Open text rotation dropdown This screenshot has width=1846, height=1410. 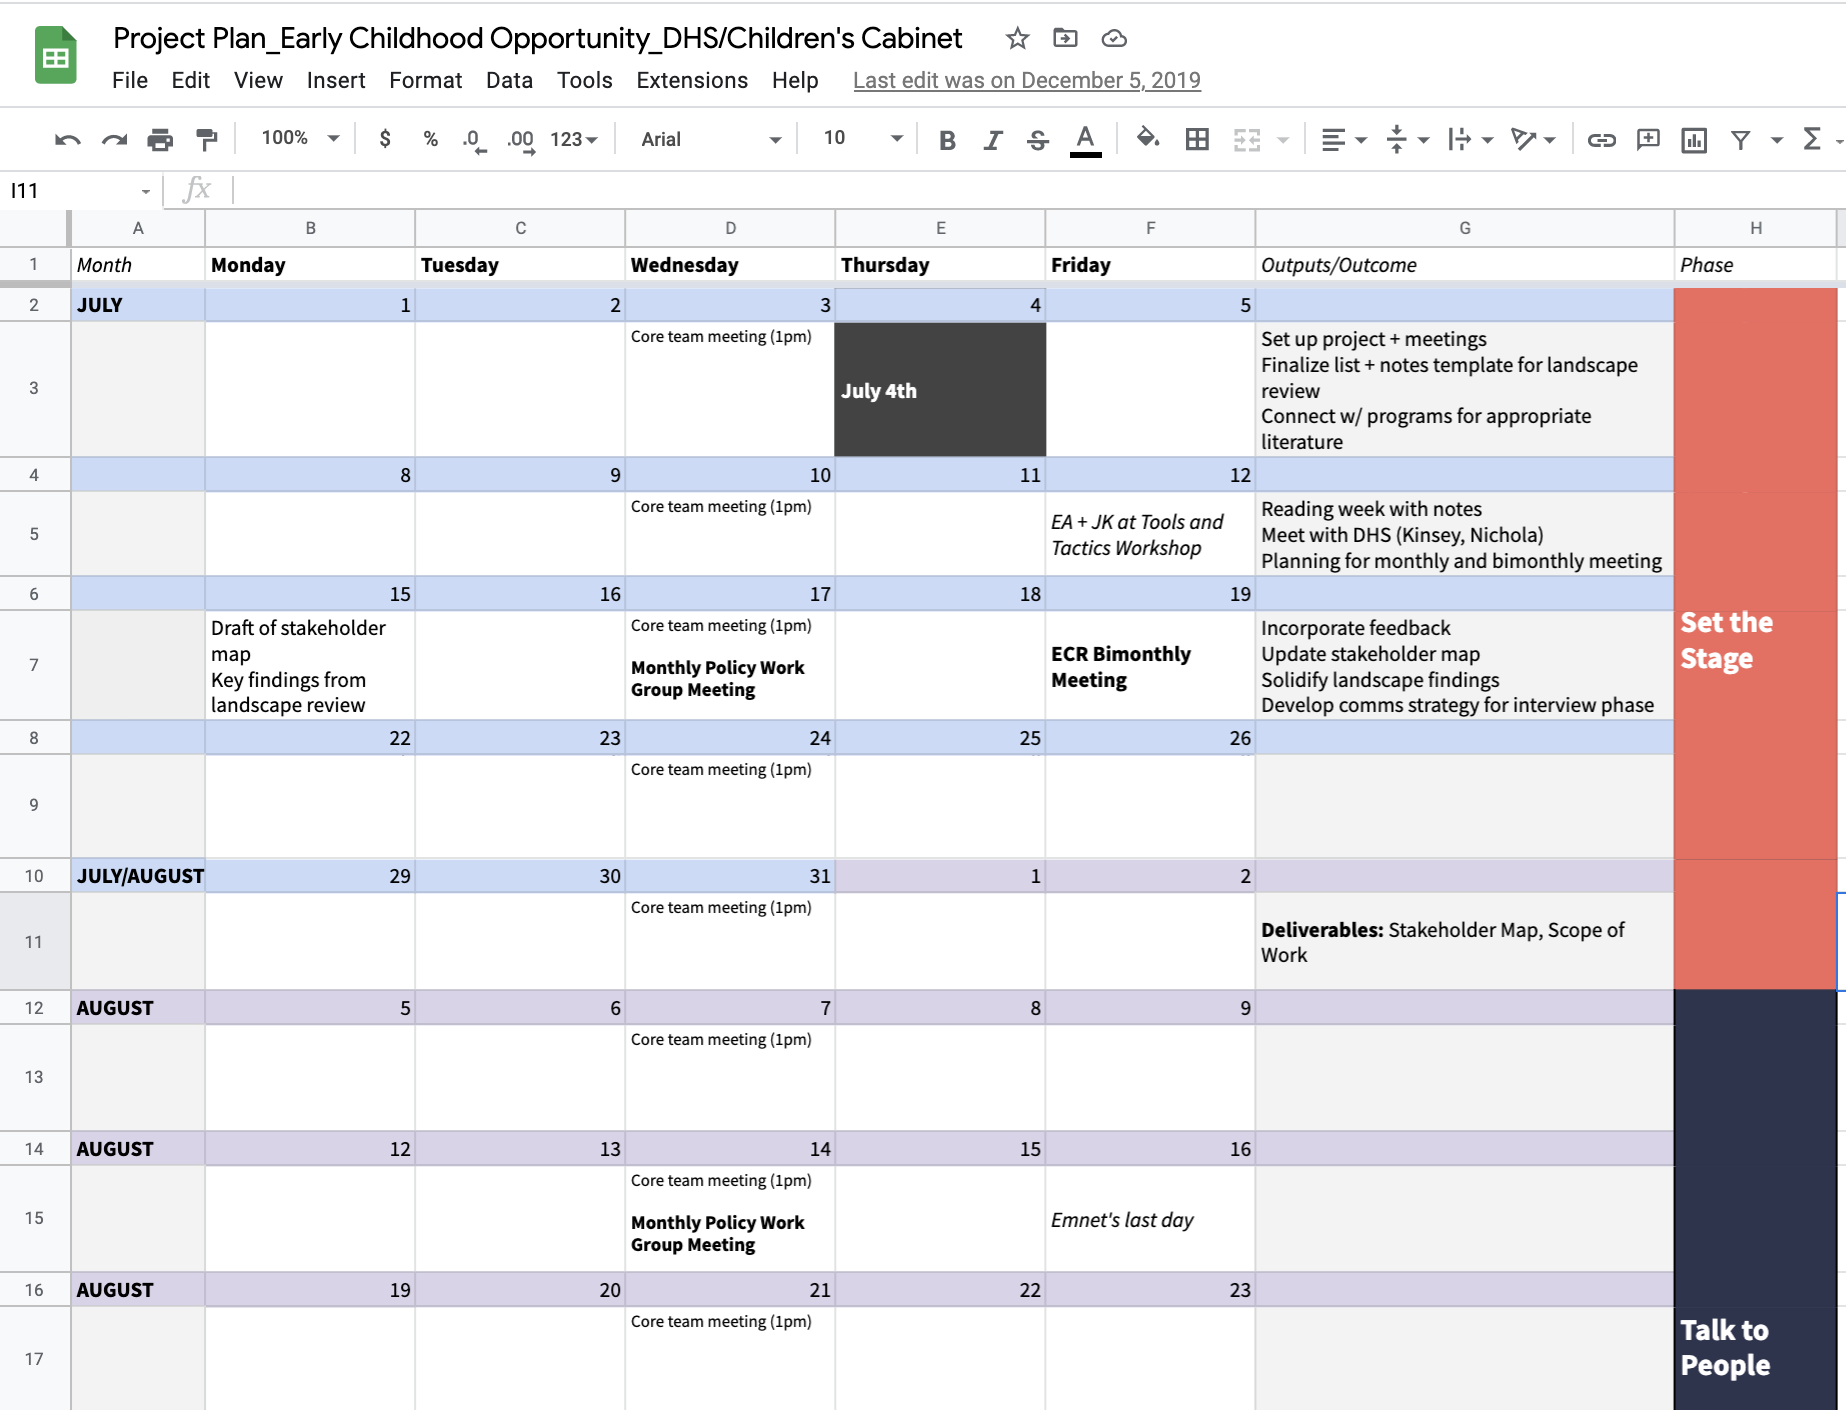point(1533,140)
